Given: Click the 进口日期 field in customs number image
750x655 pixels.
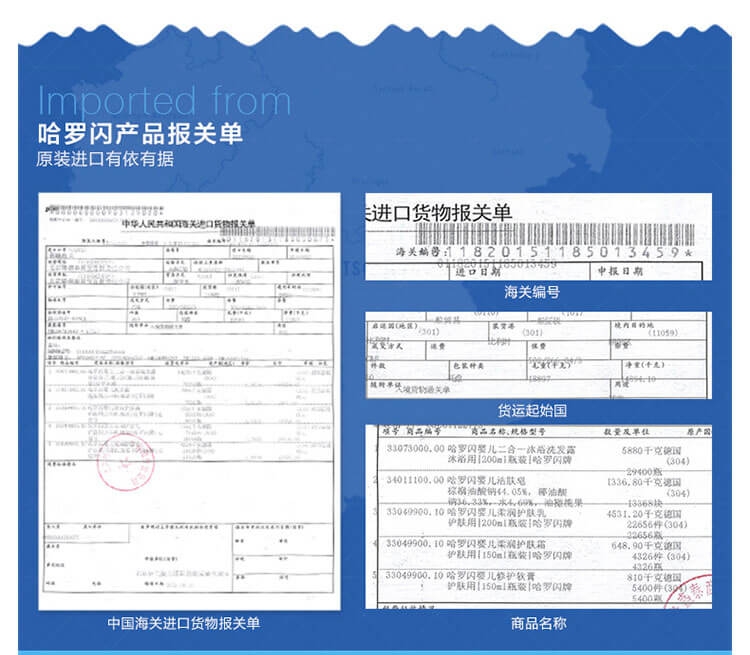Looking at the screenshot, I should point(478,271).
